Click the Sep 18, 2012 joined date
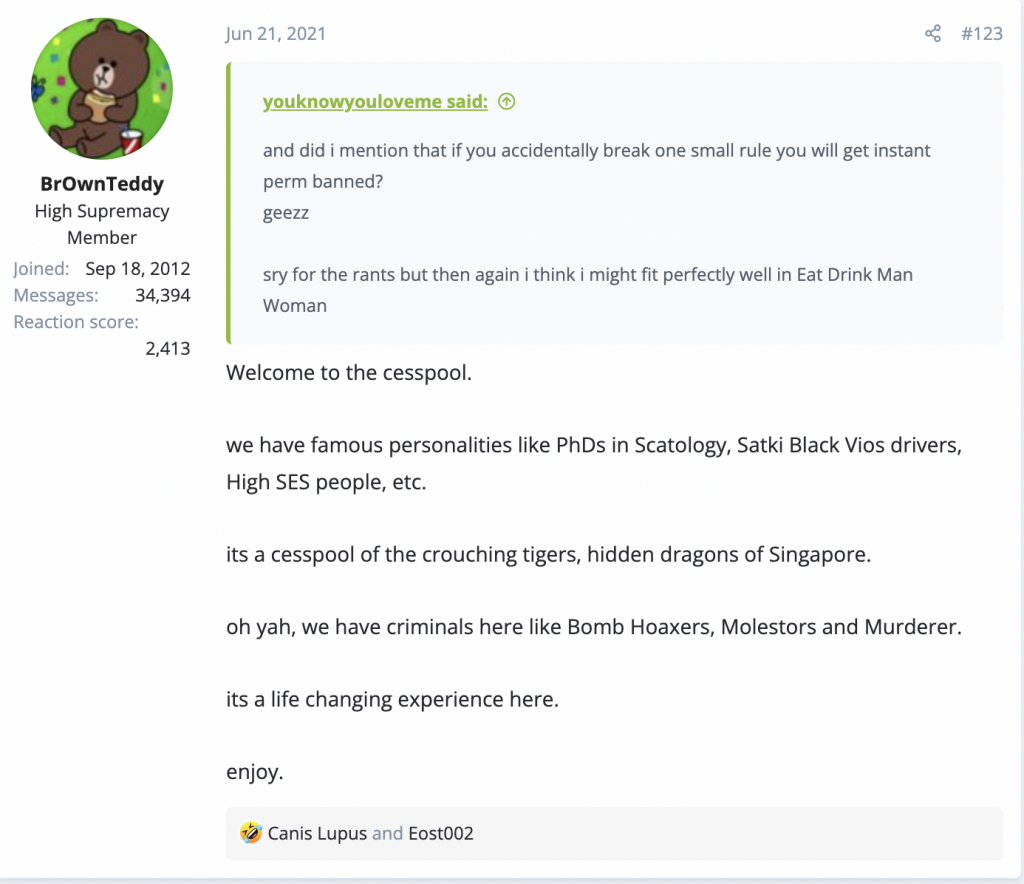The height and width of the screenshot is (884, 1024). tap(137, 269)
